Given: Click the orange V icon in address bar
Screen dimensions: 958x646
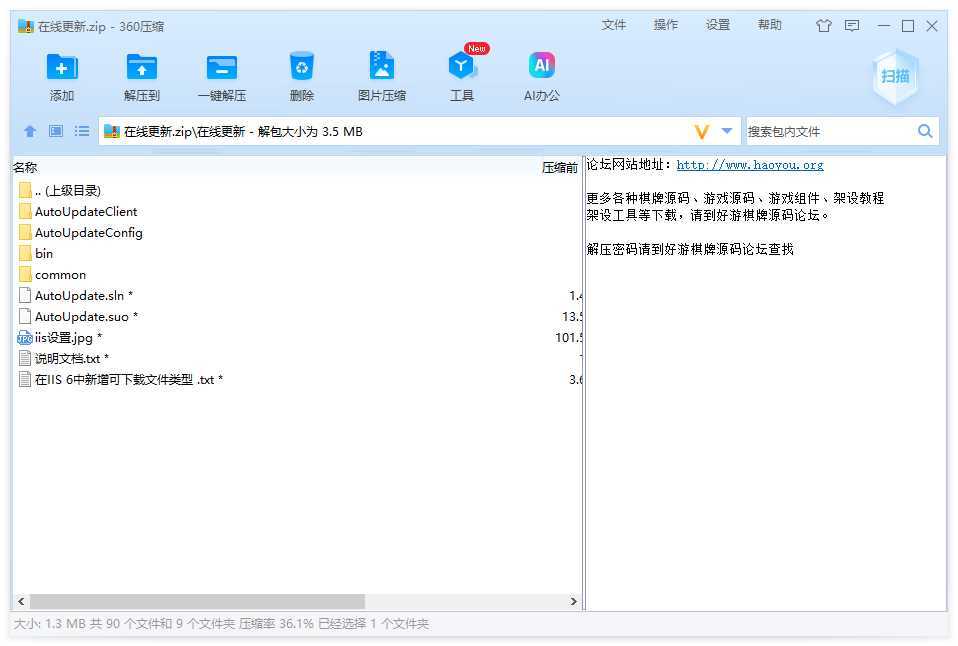Looking at the screenshot, I should tap(702, 131).
